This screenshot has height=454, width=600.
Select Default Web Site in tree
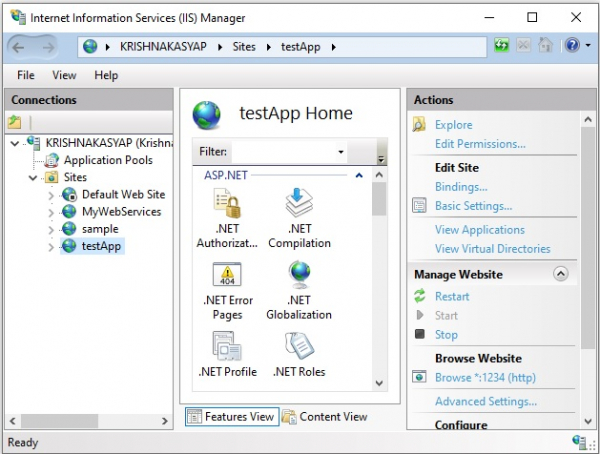pyautogui.click(x=123, y=194)
